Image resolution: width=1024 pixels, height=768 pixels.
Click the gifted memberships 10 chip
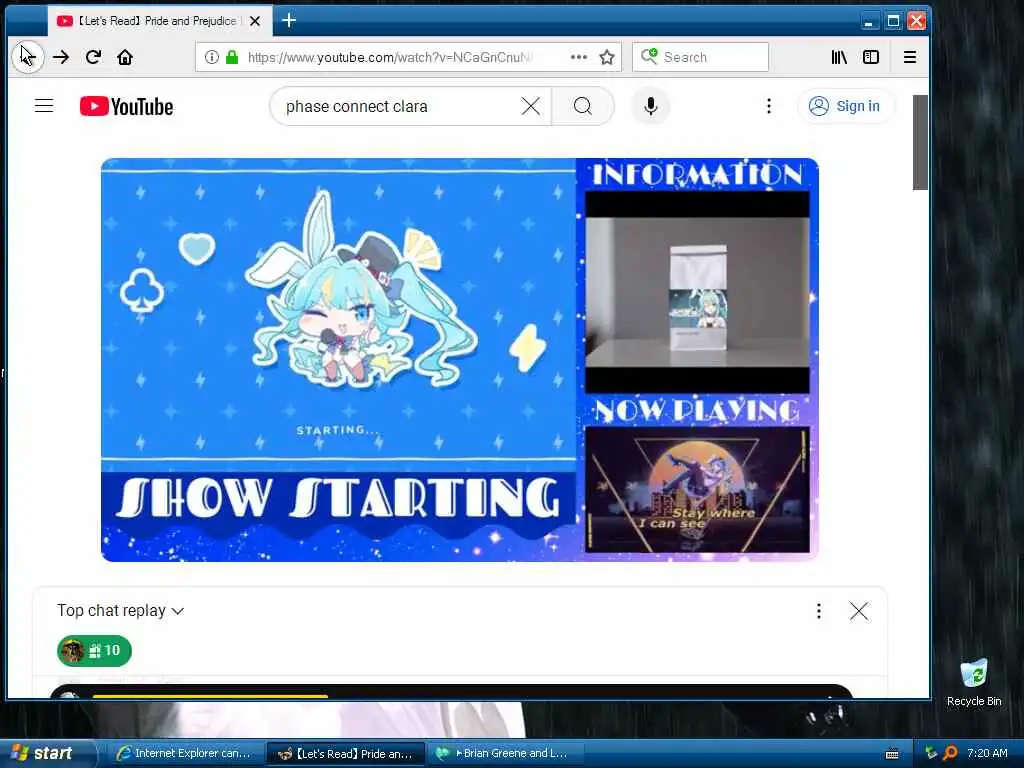point(95,650)
